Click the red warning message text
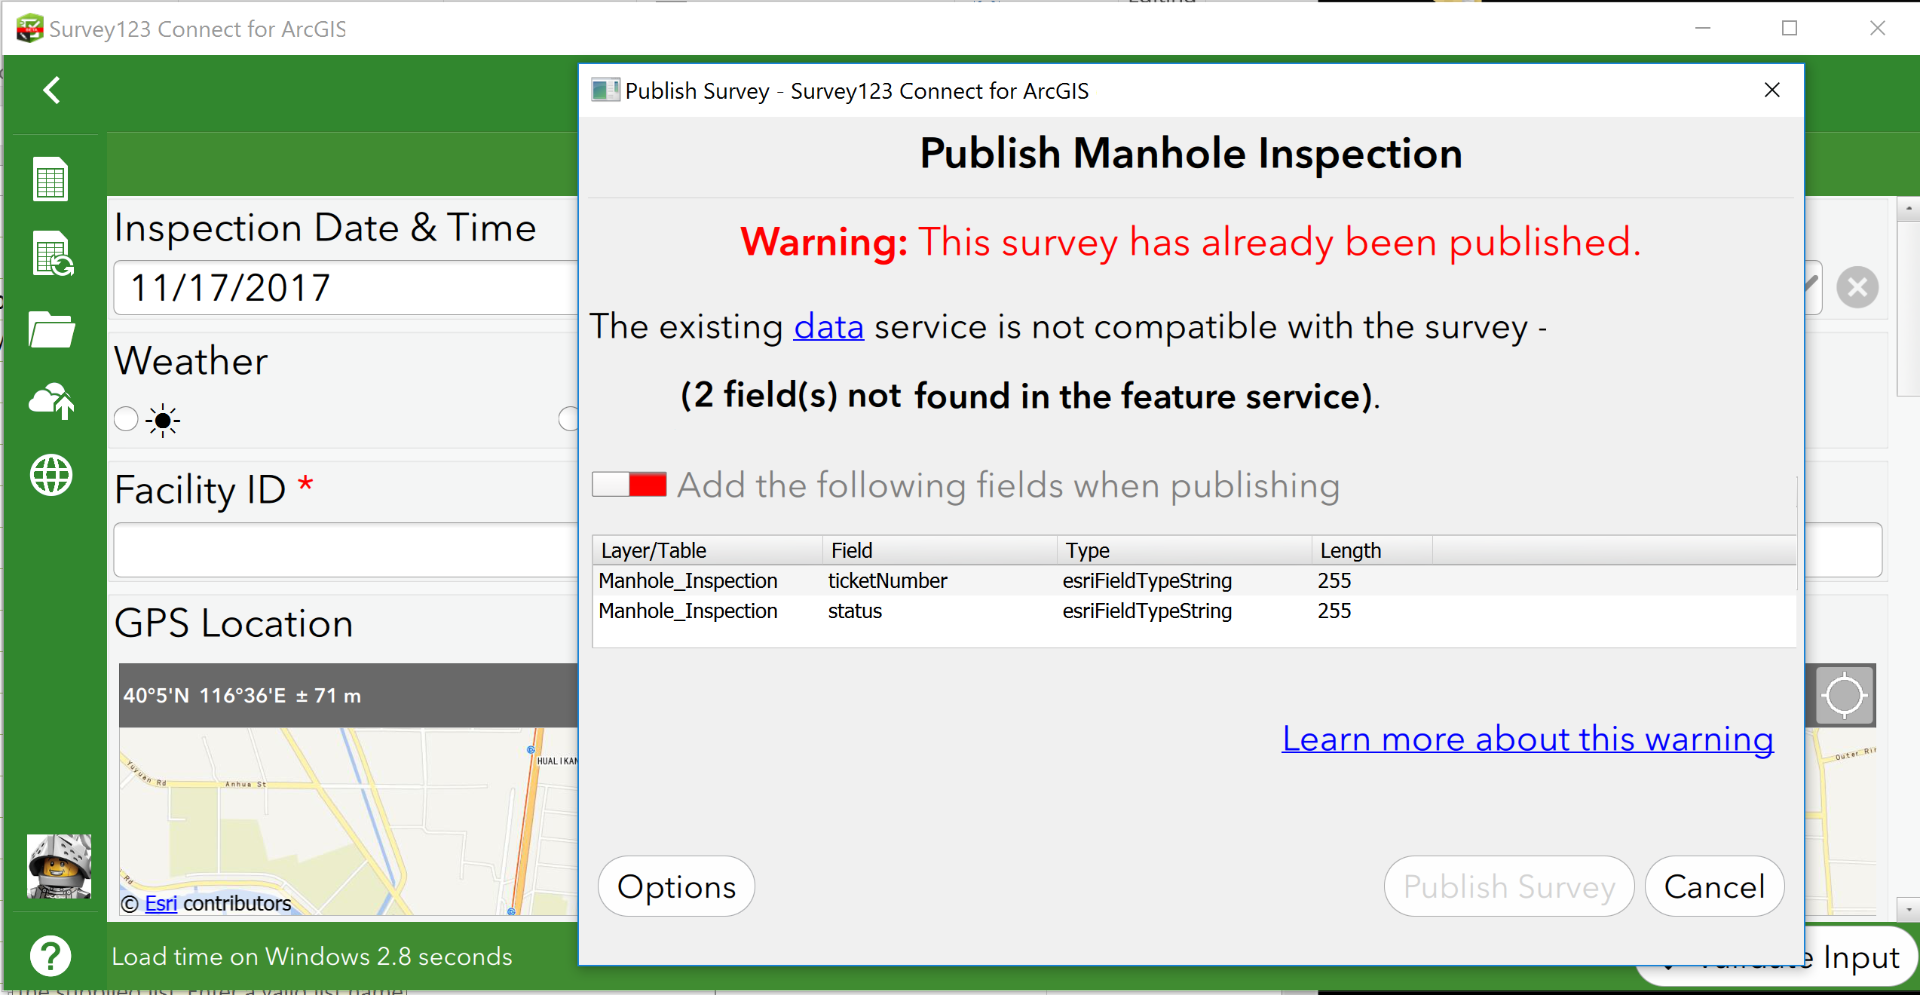The width and height of the screenshot is (1920, 995). pos(1191,243)
